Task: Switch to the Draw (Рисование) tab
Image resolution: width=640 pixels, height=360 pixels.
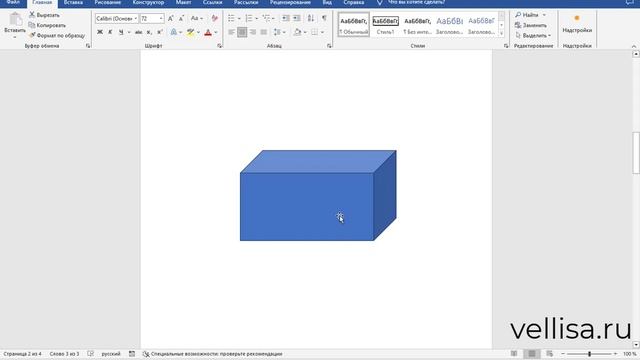Action: click(108, 2)
